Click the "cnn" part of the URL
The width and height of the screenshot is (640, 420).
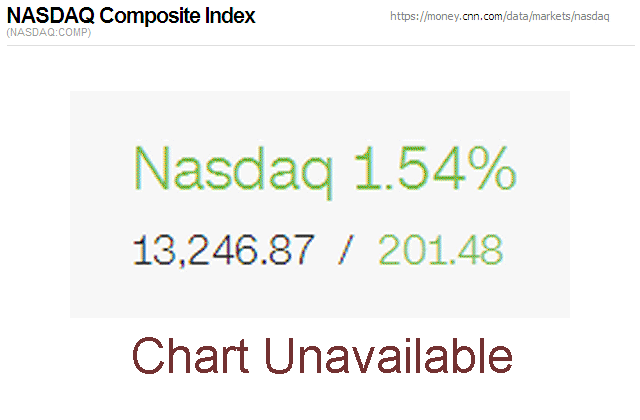tap(470, 17)
